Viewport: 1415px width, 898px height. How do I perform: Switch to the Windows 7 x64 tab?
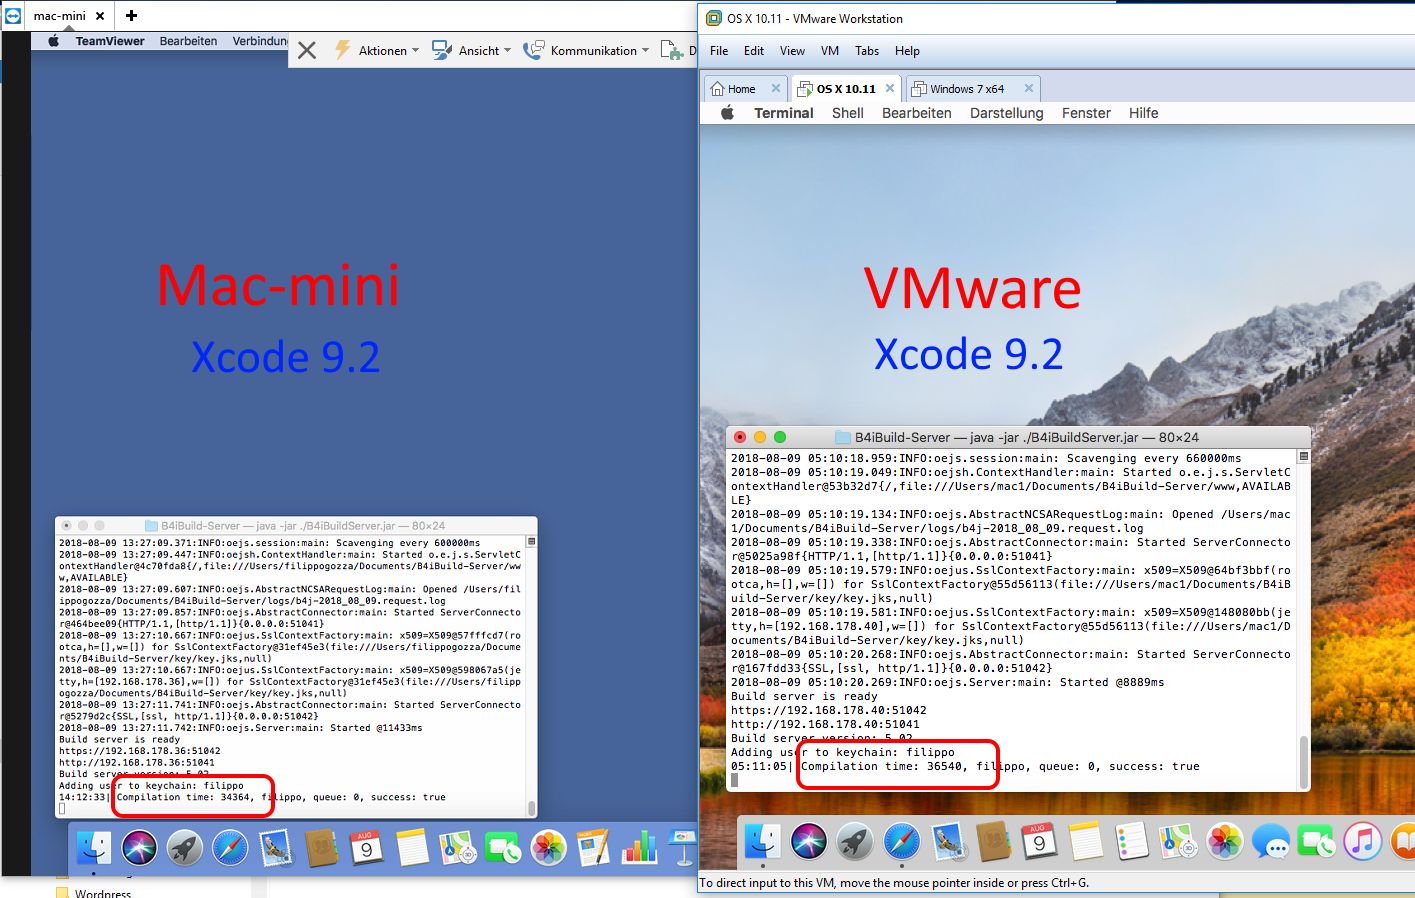coord(966,89)
